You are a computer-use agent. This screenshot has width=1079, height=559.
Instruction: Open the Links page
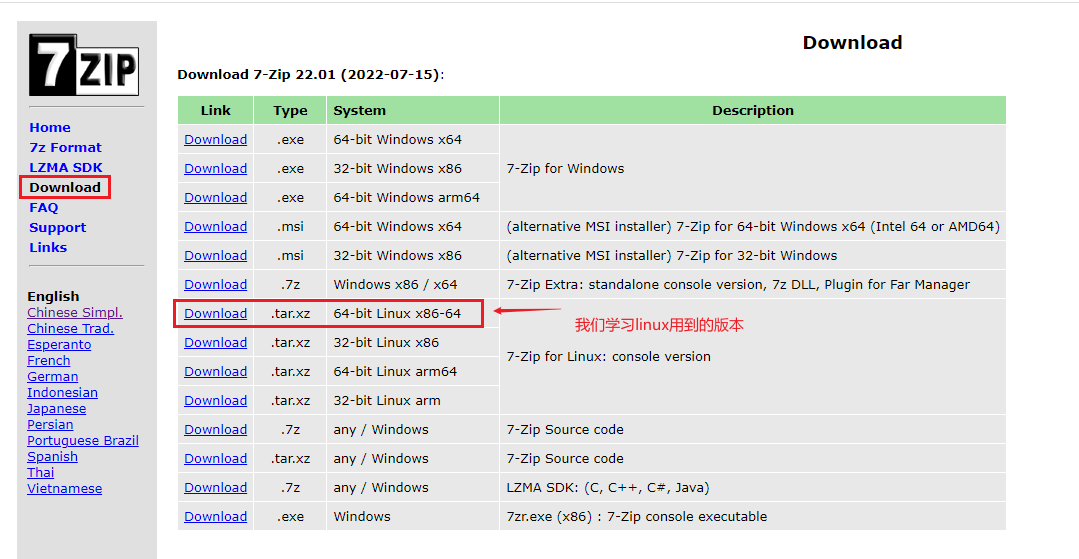[x=47, y=247]
